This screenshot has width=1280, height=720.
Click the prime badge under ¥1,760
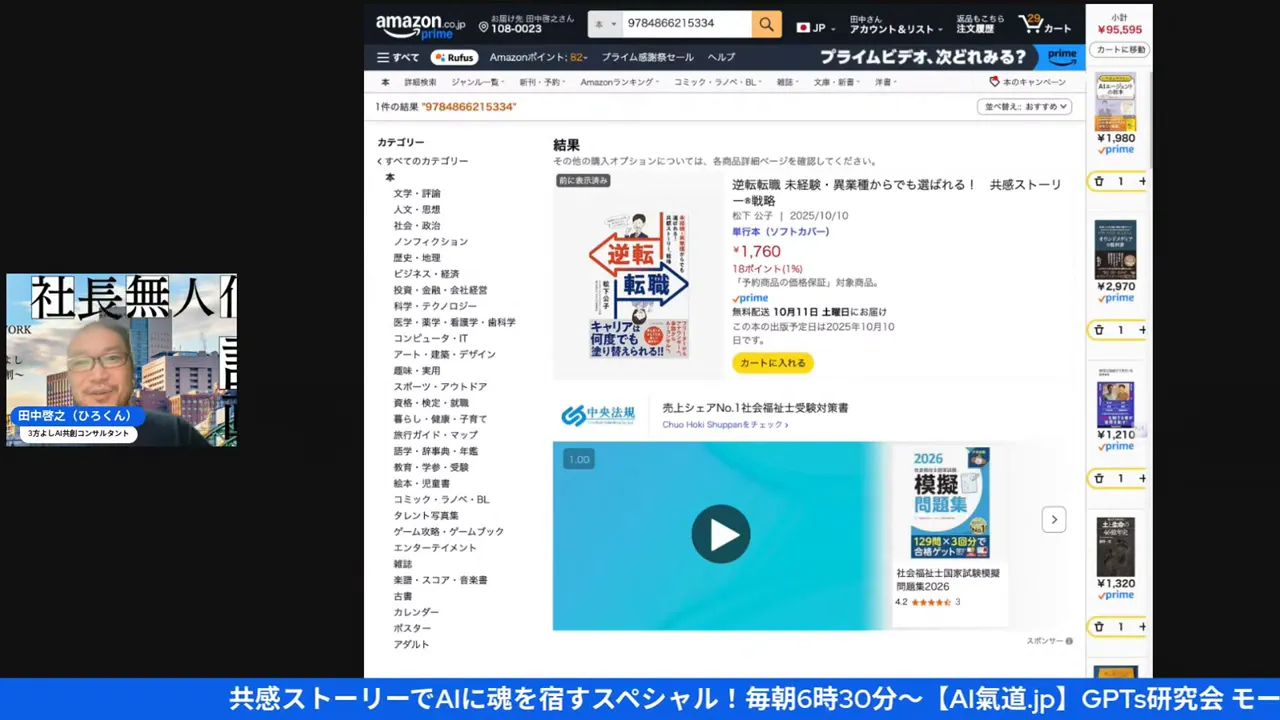pos(750,298)
